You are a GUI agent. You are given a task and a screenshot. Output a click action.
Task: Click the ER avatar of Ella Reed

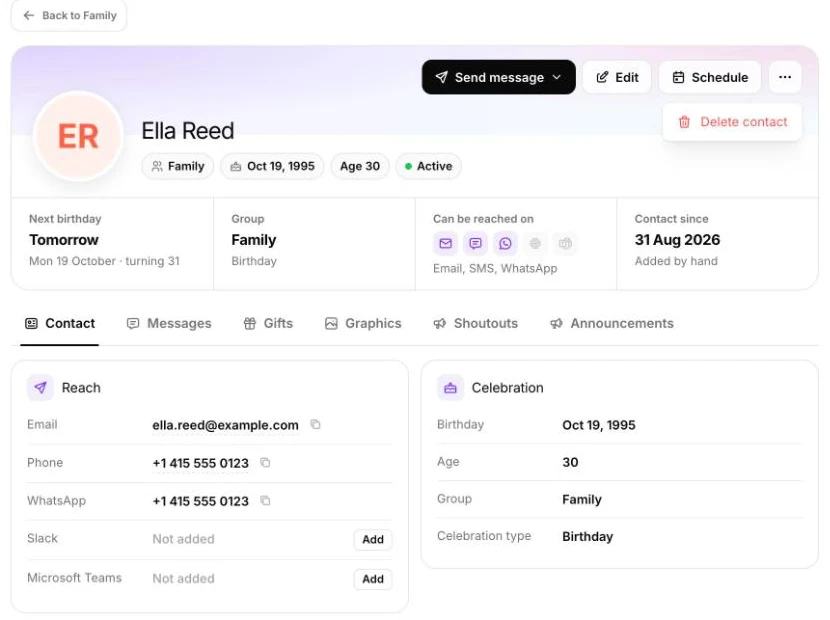coord(78,136)
